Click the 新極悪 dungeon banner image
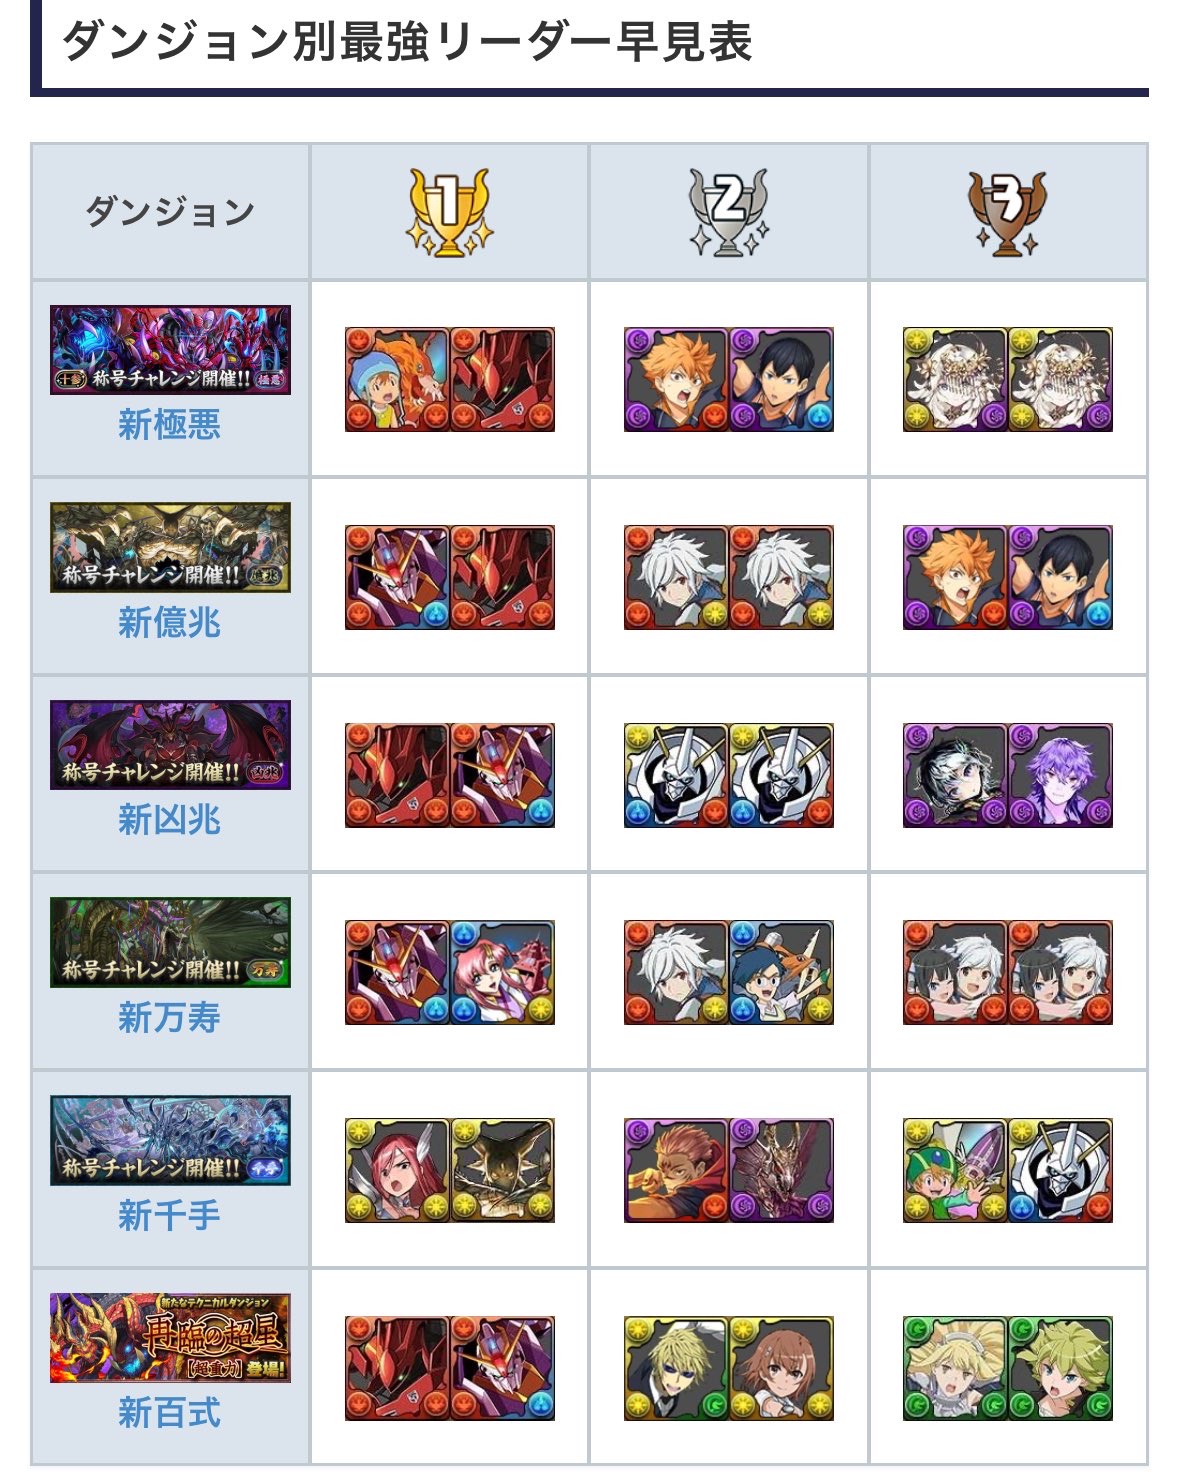Viewport: 1179px width, 1472px height. (170, 350)
